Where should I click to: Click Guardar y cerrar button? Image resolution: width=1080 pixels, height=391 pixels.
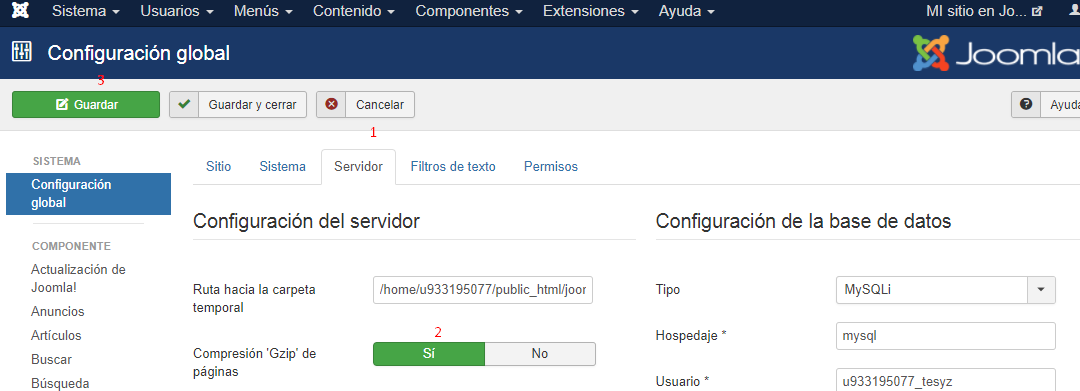click(238, 105)
